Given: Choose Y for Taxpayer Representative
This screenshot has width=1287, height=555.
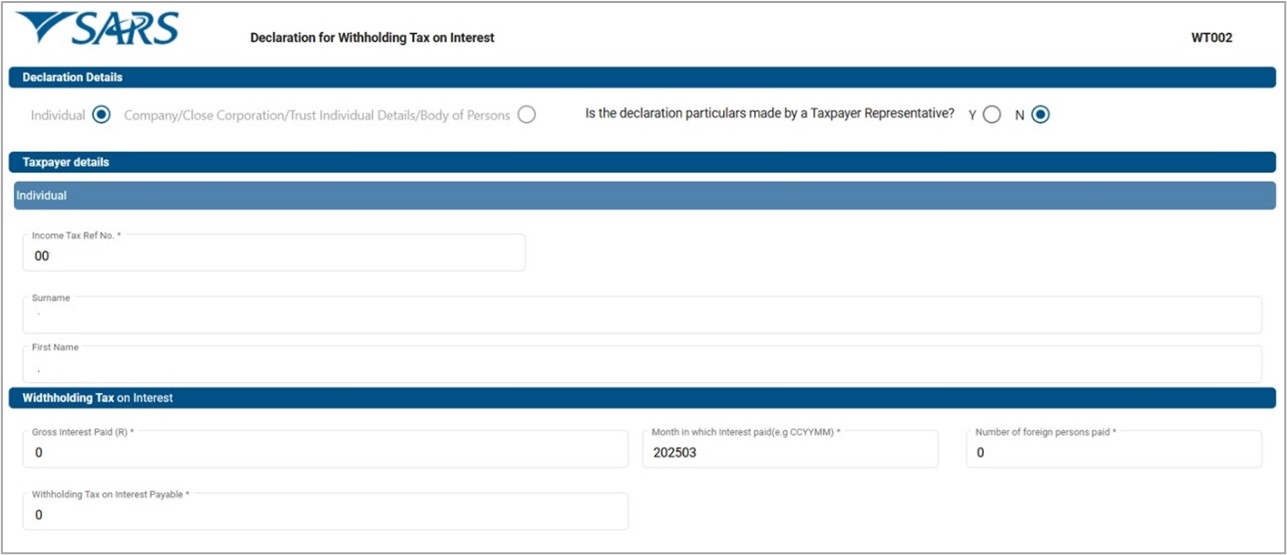Looking at the screenshot, I should coord(991,115).
